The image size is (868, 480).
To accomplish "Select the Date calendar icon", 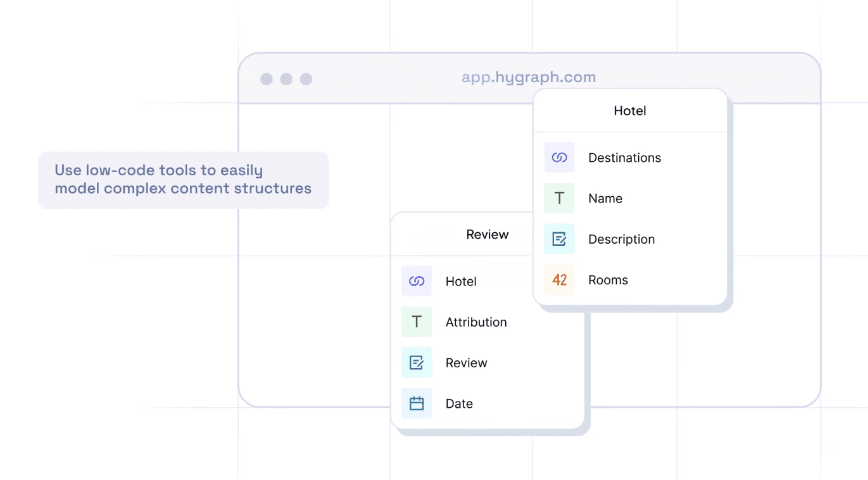I will (417, 404).
